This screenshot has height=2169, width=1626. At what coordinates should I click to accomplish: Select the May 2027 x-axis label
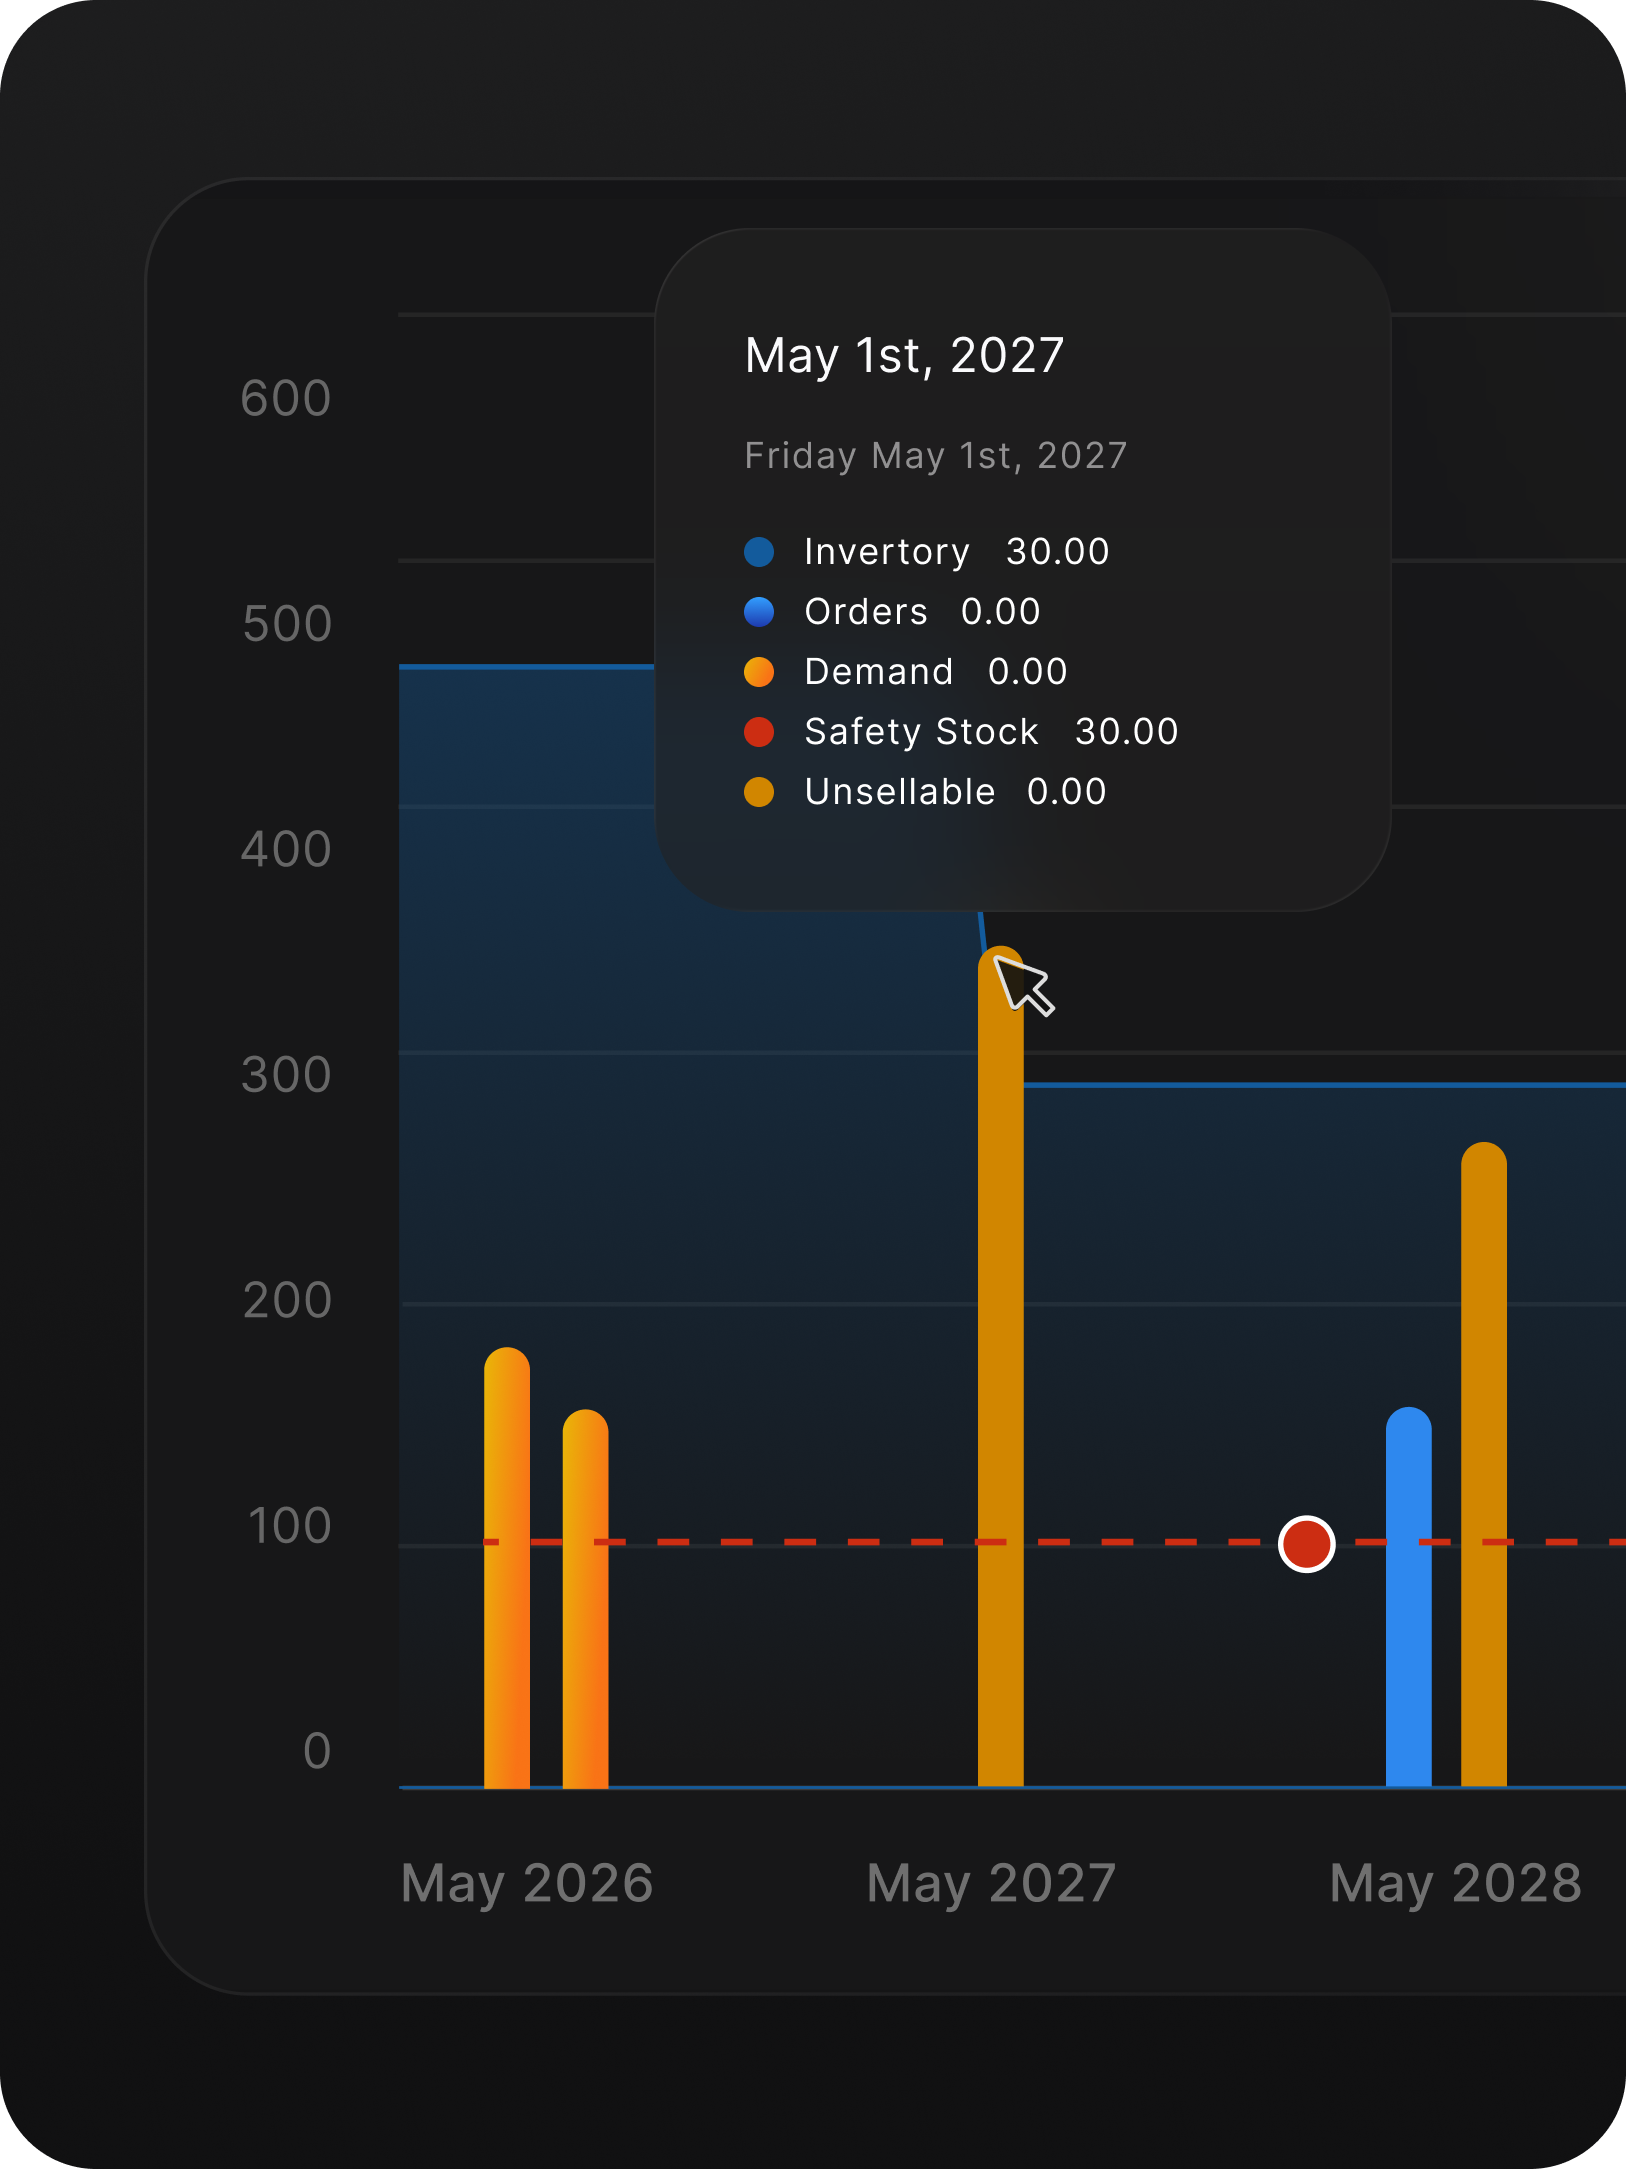pos(991,1883)
